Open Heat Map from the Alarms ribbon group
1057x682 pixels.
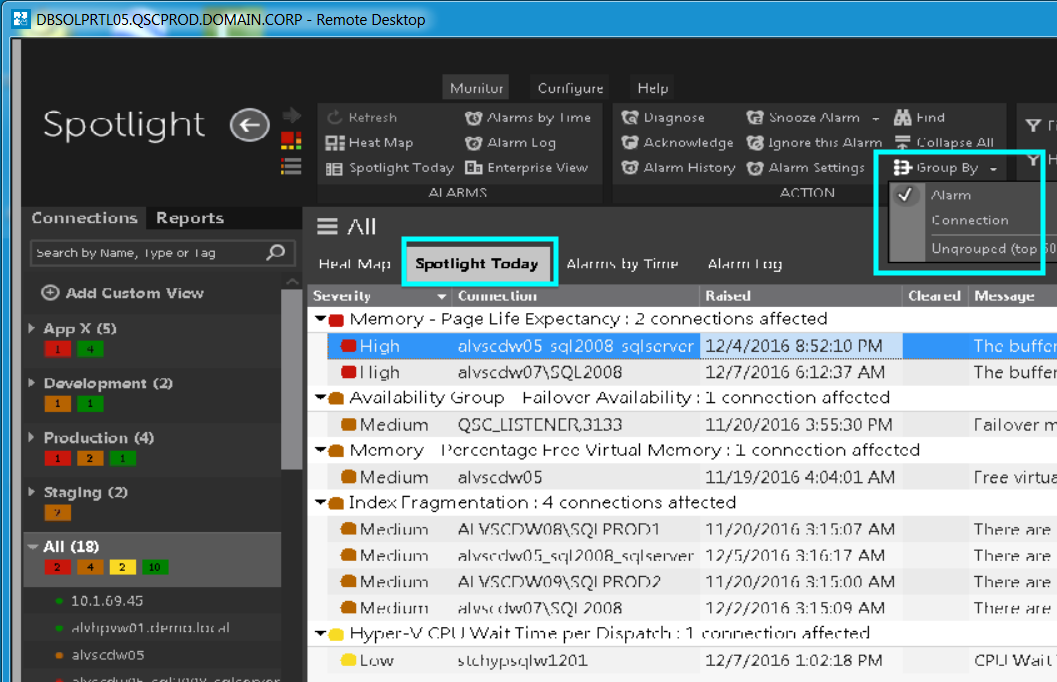(369, 142)
